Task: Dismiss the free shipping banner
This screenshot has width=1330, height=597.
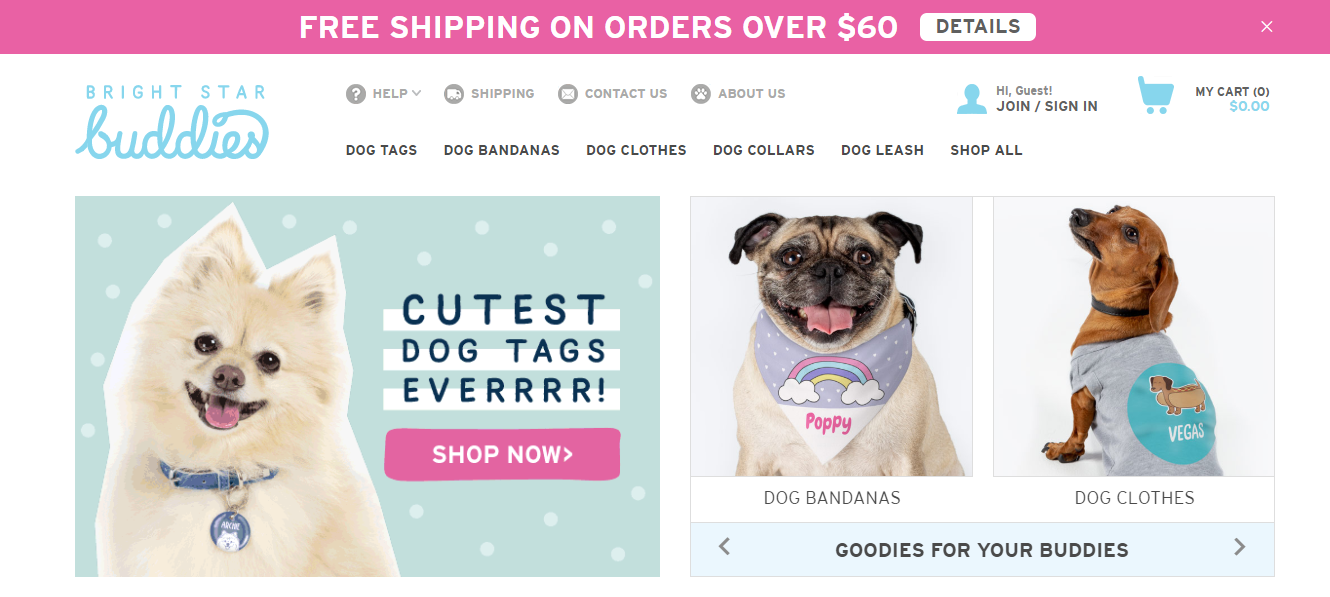Action: 1267,27
